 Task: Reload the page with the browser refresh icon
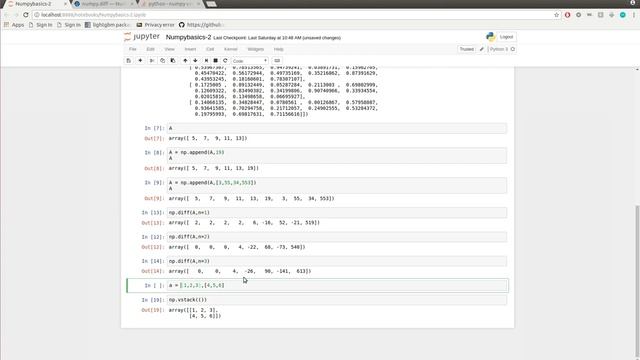tap(26, 15)
